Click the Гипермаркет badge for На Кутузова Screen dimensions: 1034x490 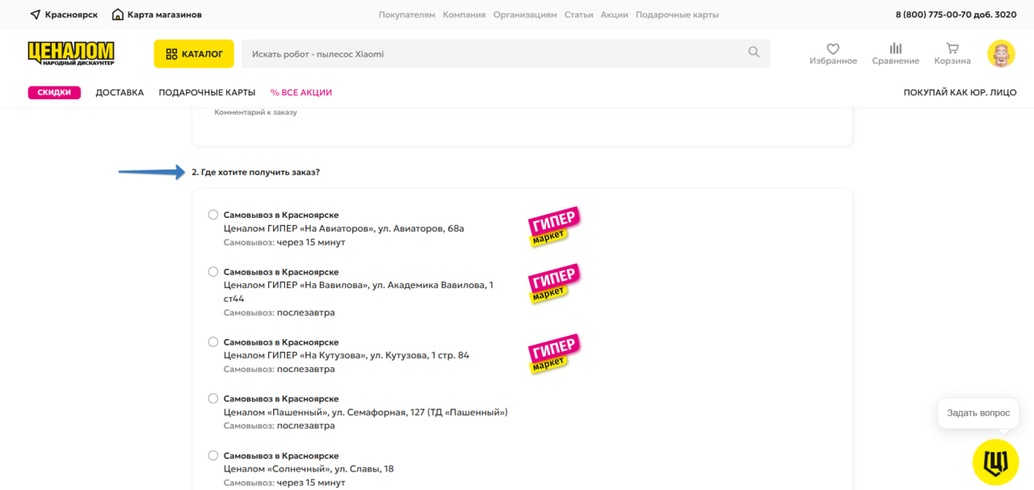555,353
